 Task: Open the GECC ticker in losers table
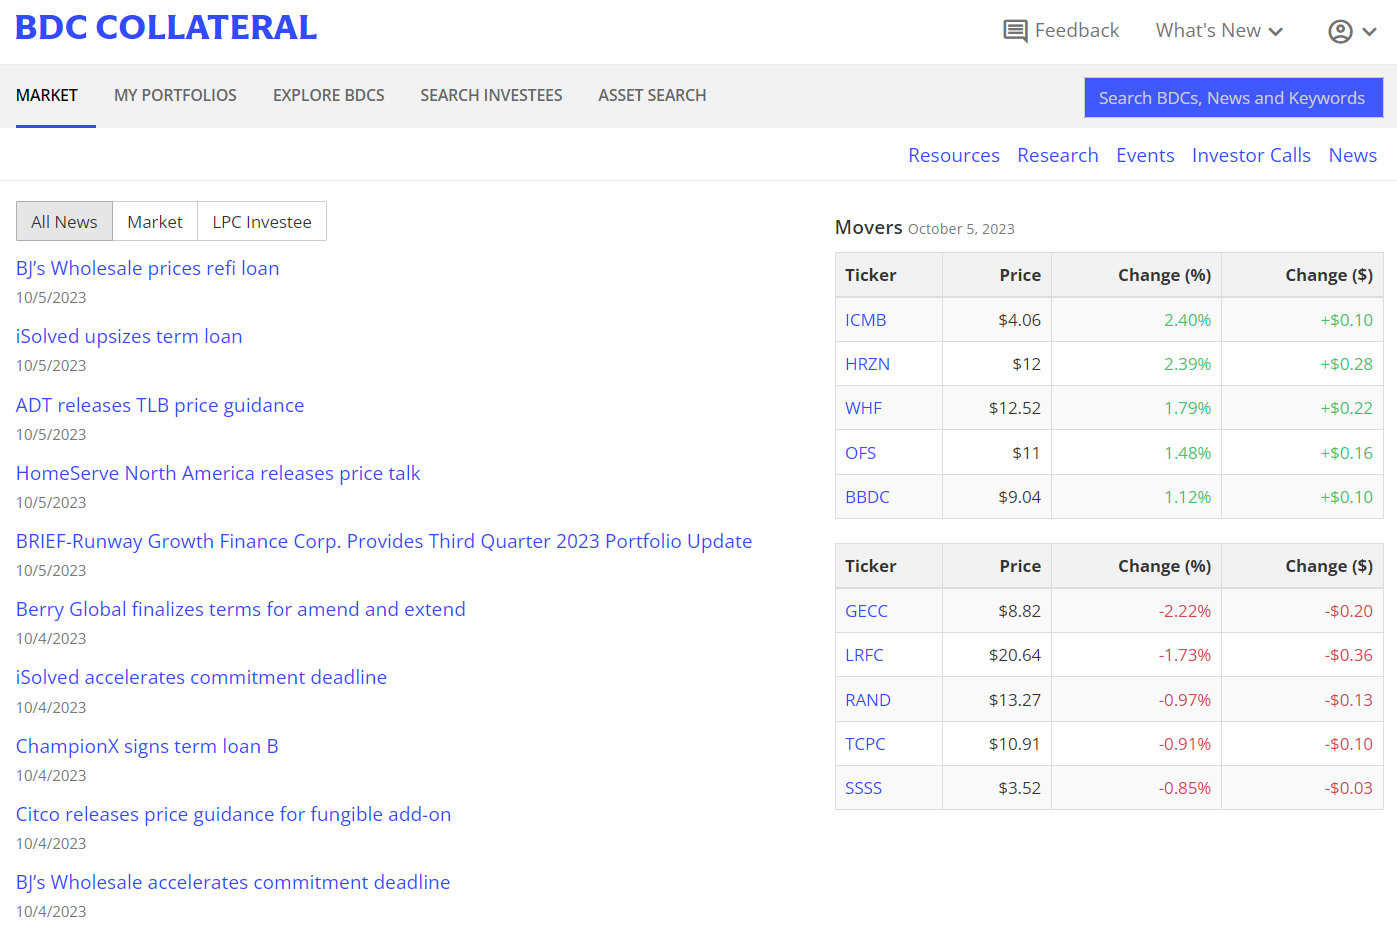tap(866, 611)
